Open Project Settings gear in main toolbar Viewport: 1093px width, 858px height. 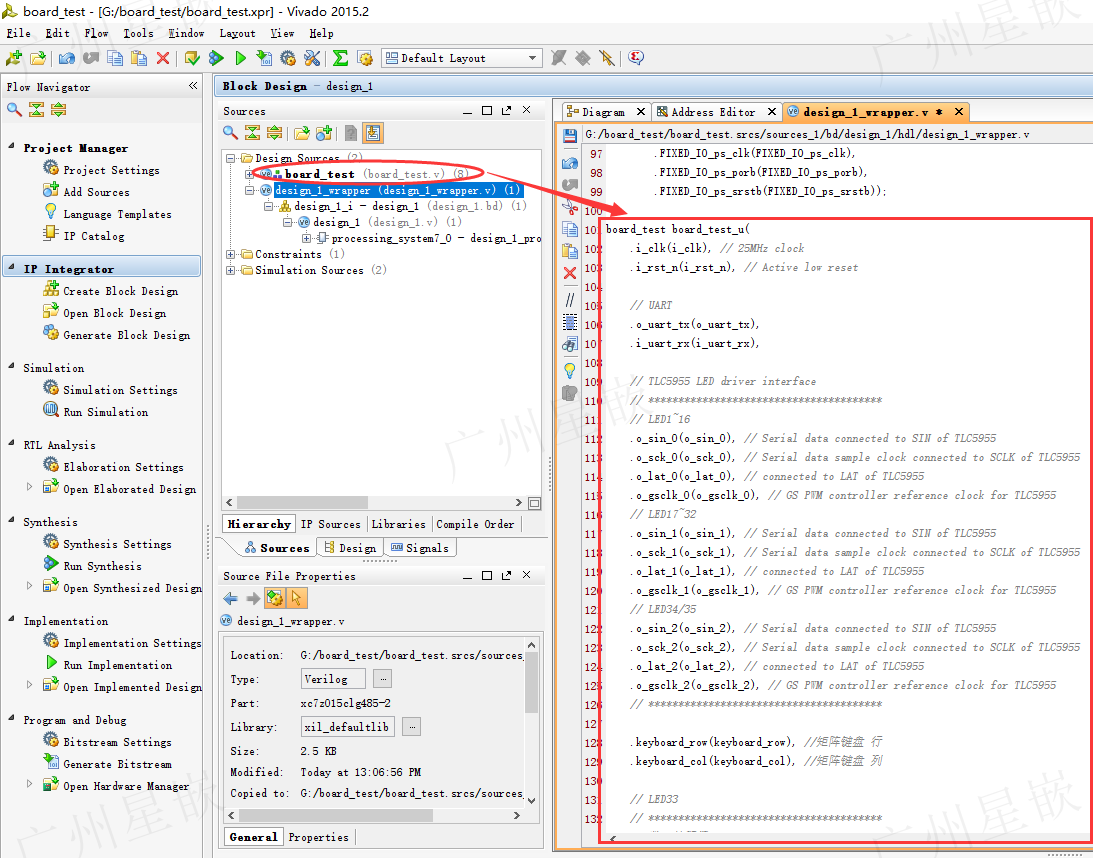(288, 58)
